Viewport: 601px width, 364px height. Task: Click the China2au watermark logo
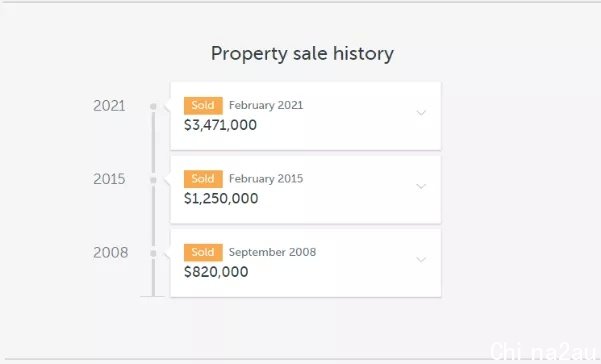[x=544, y=351]
